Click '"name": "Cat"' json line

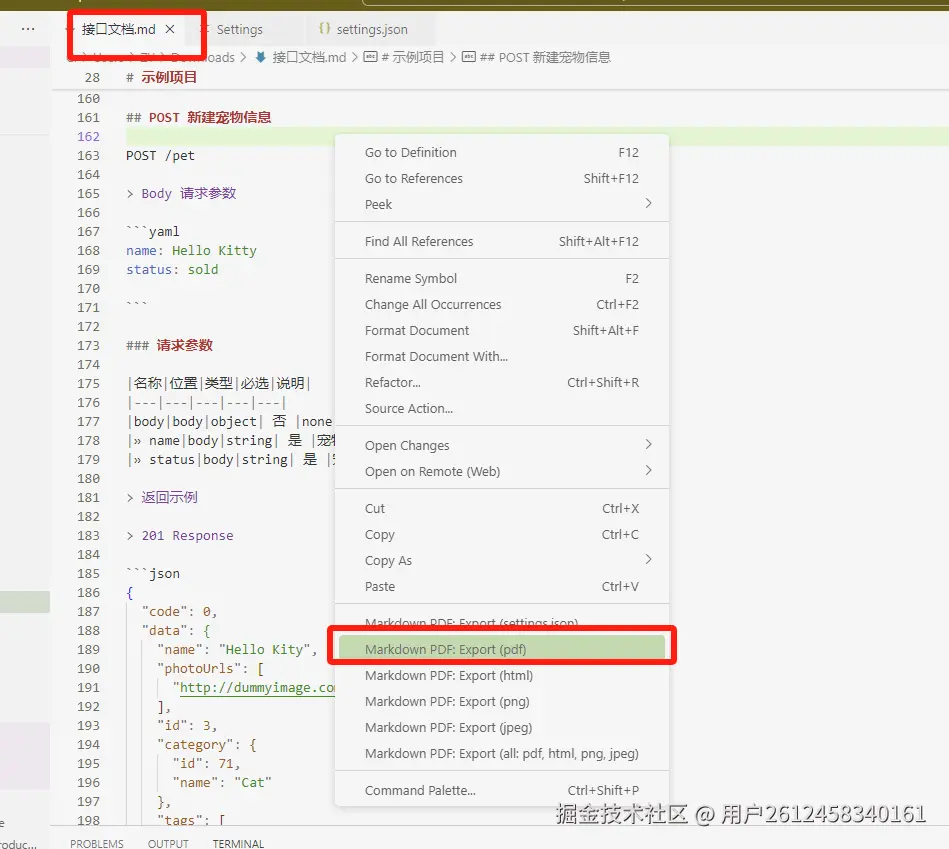point(222,782)
